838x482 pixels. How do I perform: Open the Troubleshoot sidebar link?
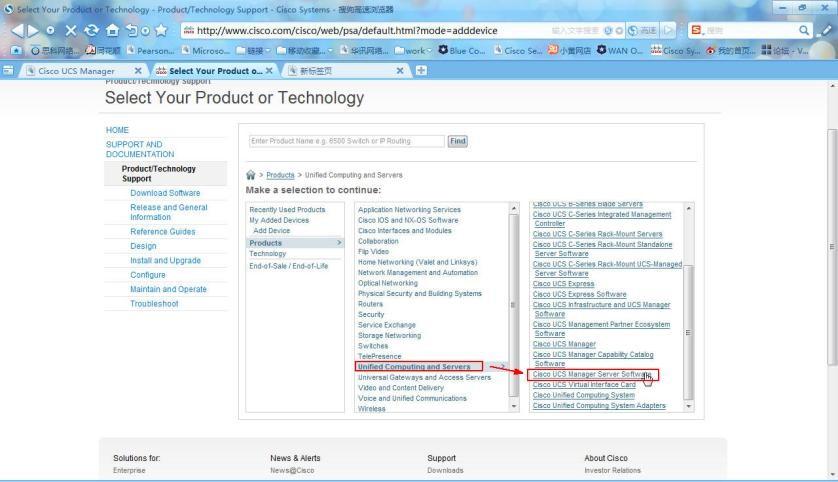click(154, 304)
